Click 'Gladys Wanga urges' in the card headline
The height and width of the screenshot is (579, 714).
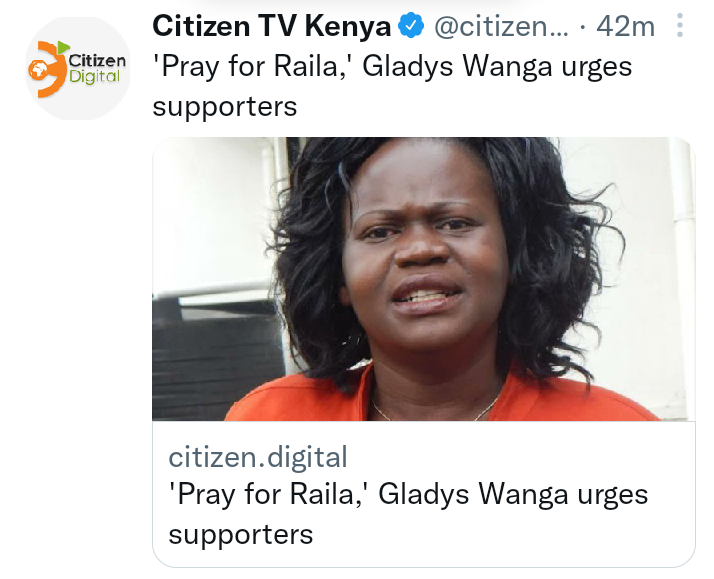(513, 495)
